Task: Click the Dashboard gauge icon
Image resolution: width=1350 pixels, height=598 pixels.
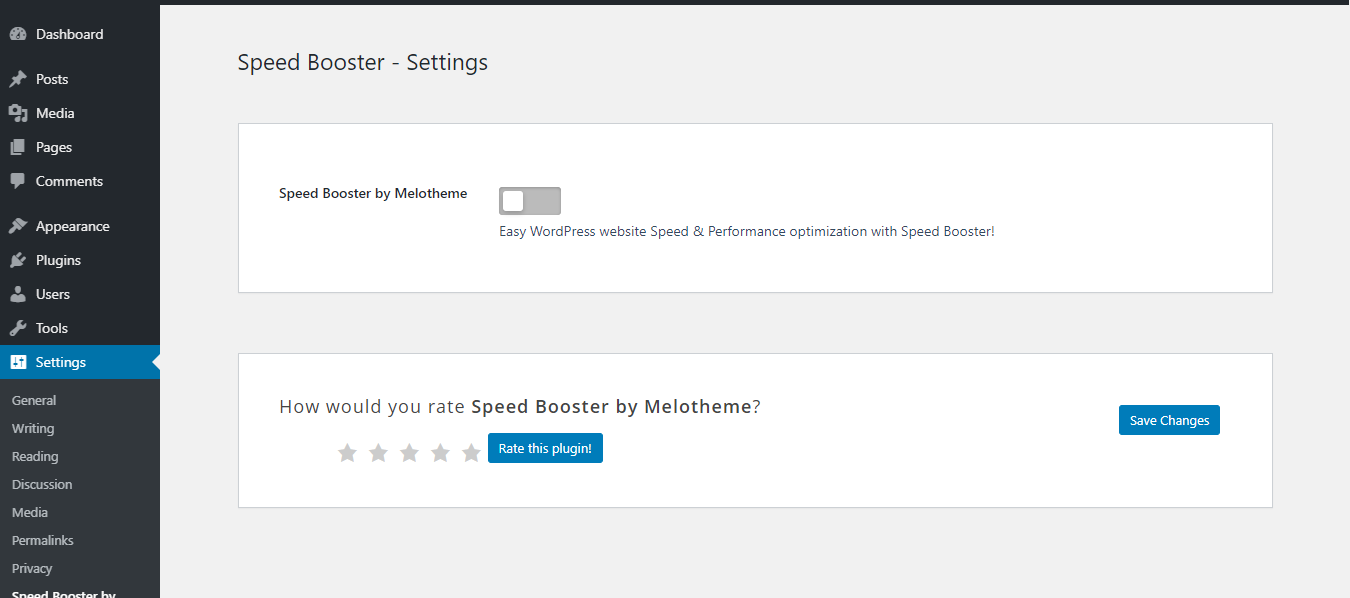Action: coord(18,34)
